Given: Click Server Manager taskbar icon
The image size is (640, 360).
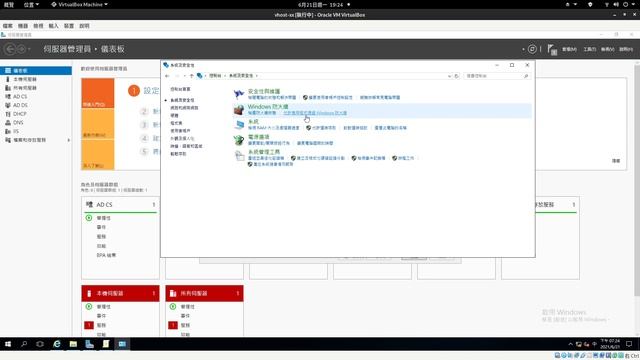Looking at the screenshot, I should click(x=89, y=344).
